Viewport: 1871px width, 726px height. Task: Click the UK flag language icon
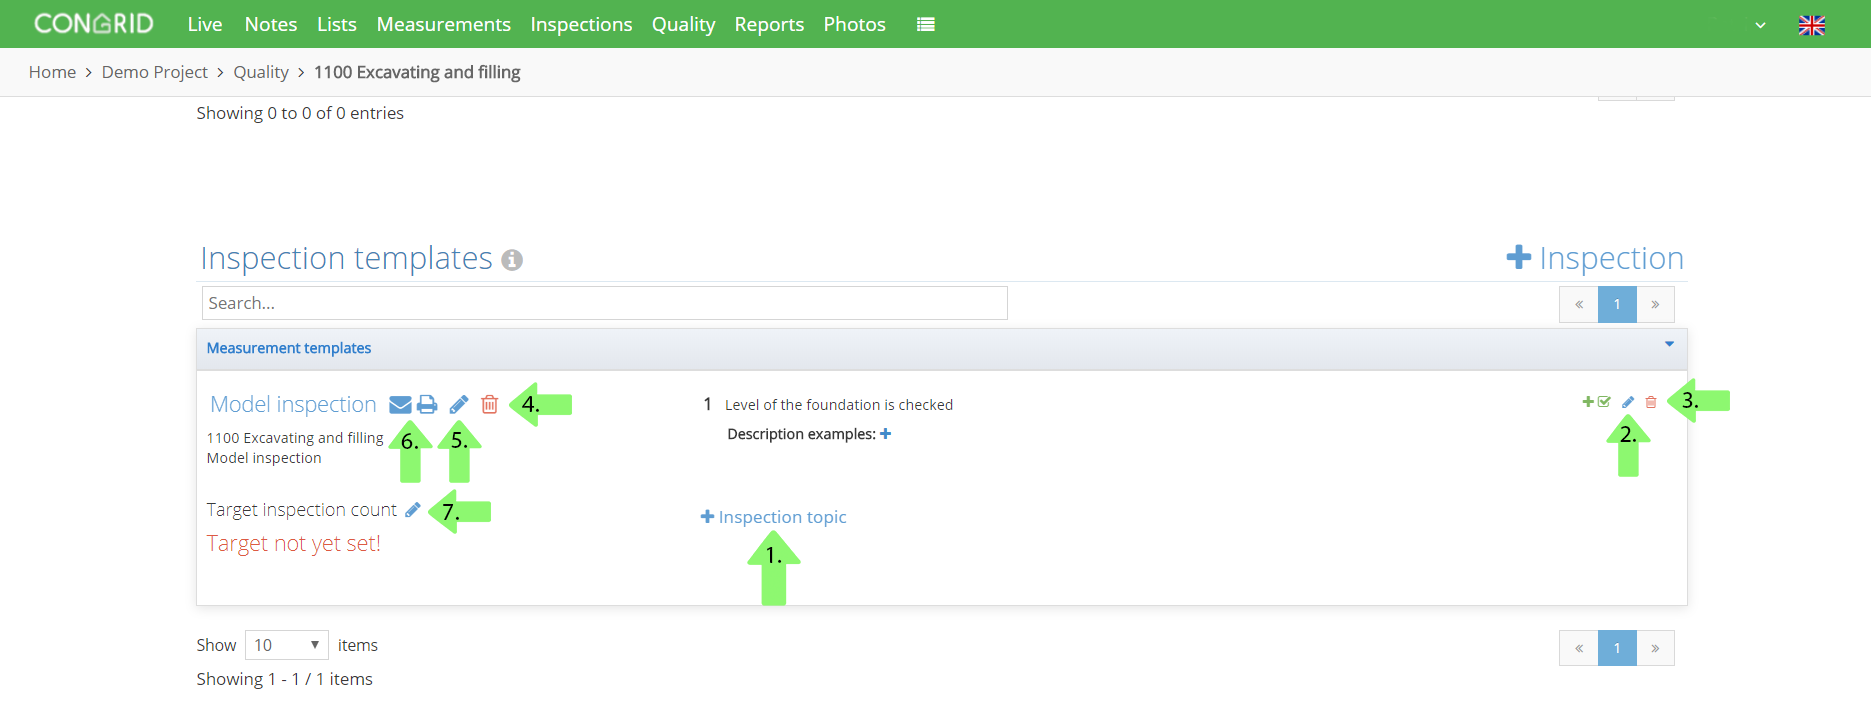[1812, 25]
